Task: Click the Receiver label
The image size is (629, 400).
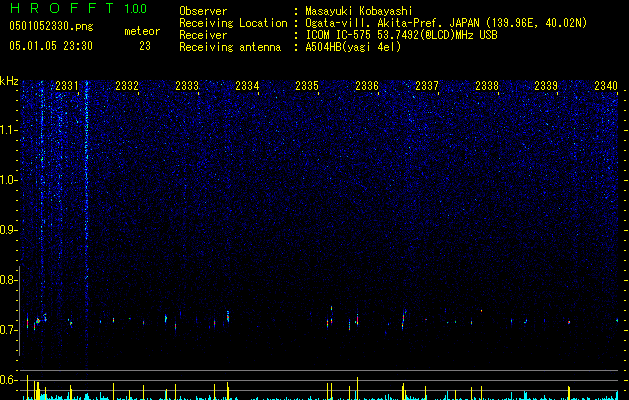Action: tap(203, 35)
